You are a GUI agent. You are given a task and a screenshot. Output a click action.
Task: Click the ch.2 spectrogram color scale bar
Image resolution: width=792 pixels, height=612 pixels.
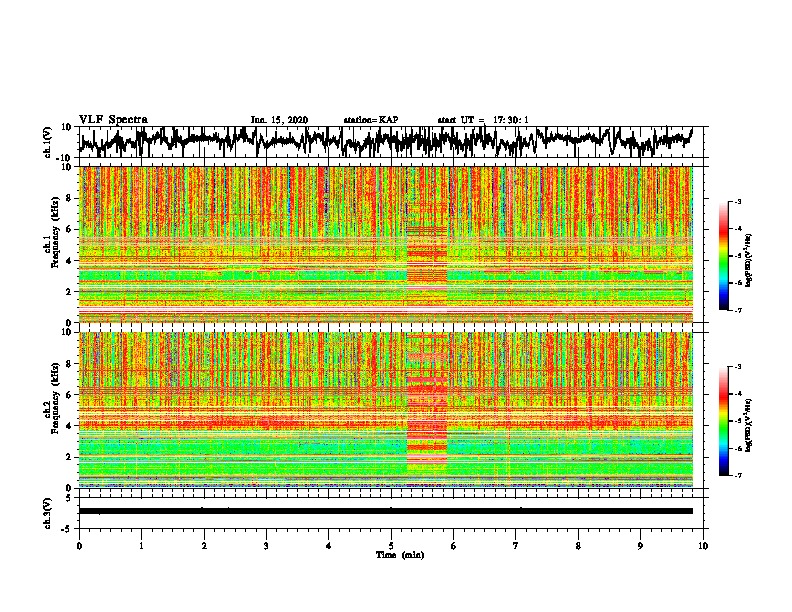pyautogui.click(x=723, y=421)
